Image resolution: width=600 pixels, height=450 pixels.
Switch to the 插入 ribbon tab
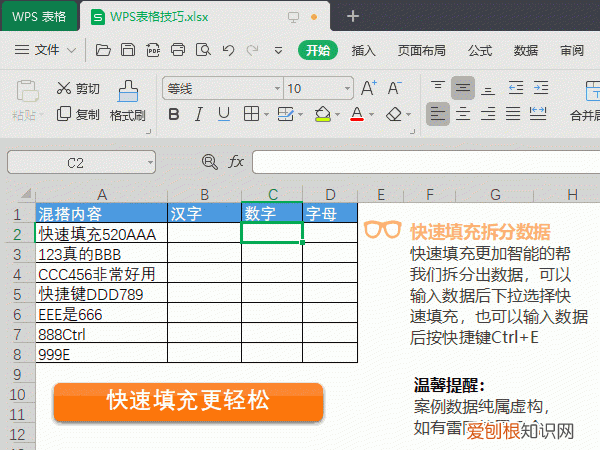point(364,50)
